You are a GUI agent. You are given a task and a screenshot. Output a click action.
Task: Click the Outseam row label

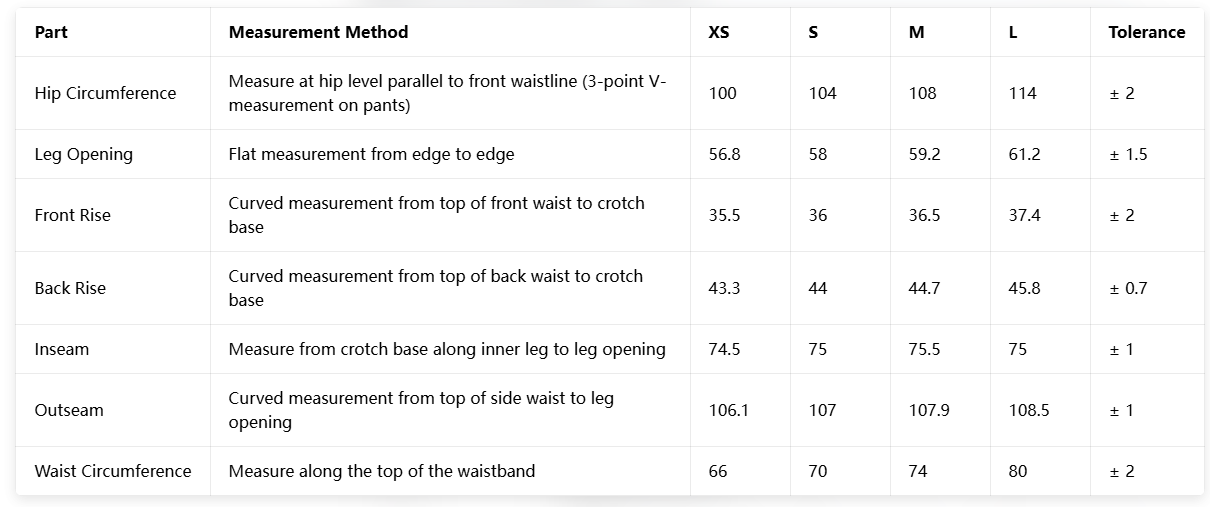69,410
